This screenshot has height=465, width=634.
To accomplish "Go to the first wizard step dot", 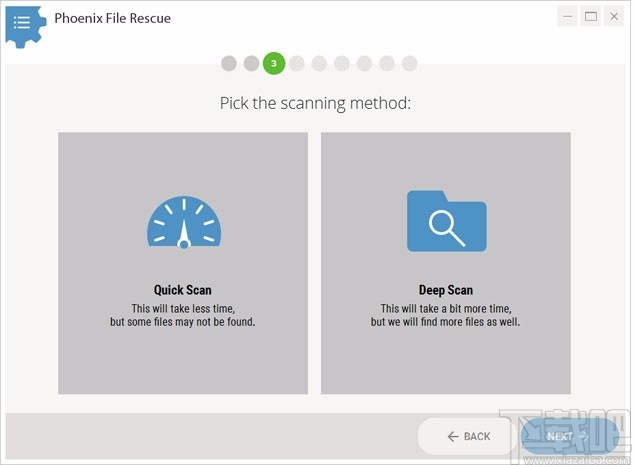I will [x=229, y=64].
